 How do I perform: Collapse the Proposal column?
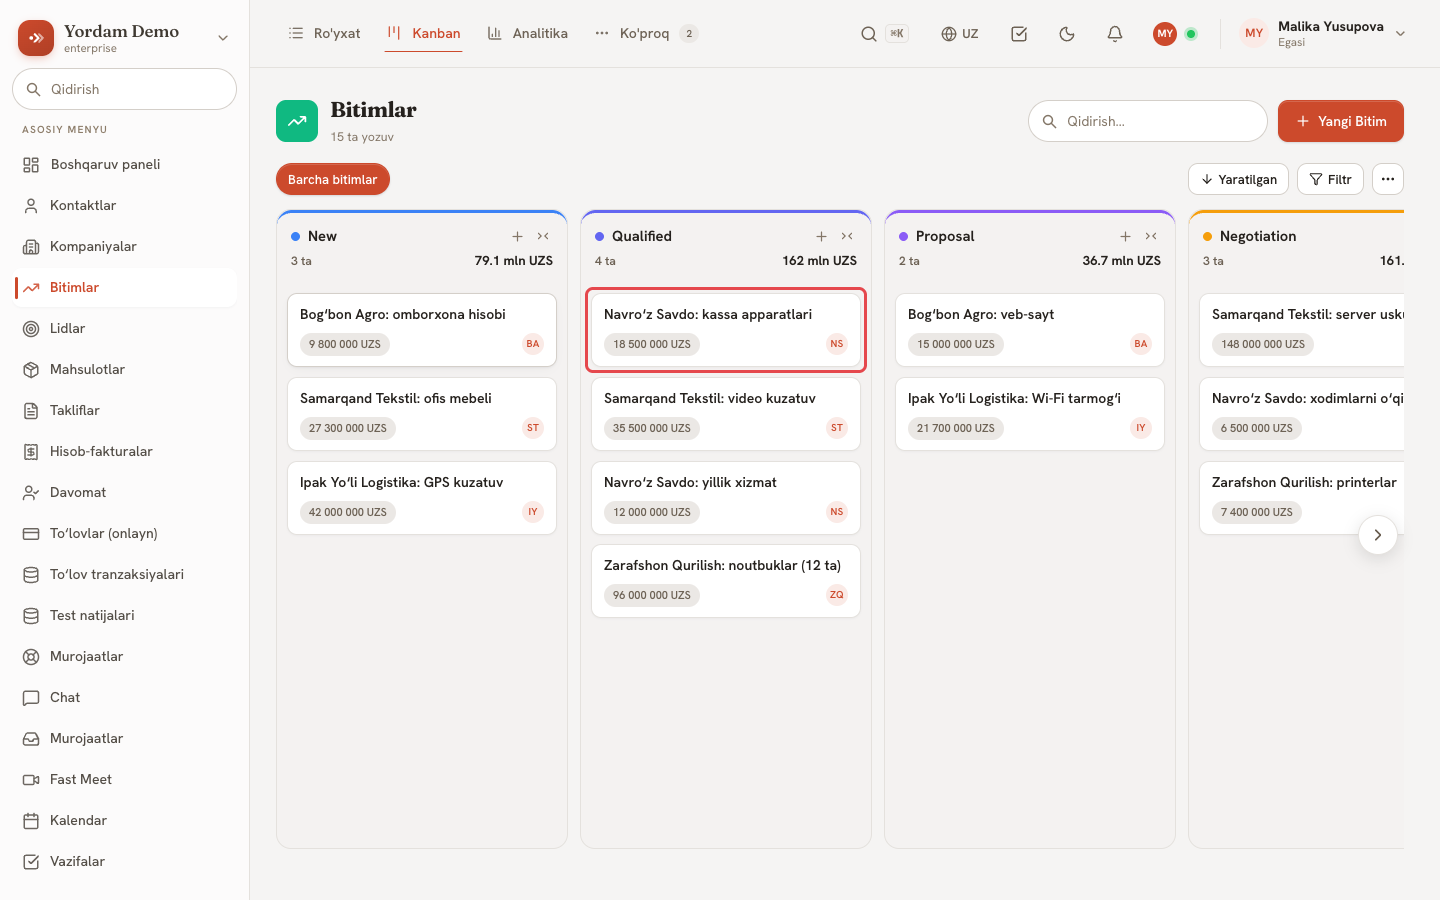(1151, 236)
